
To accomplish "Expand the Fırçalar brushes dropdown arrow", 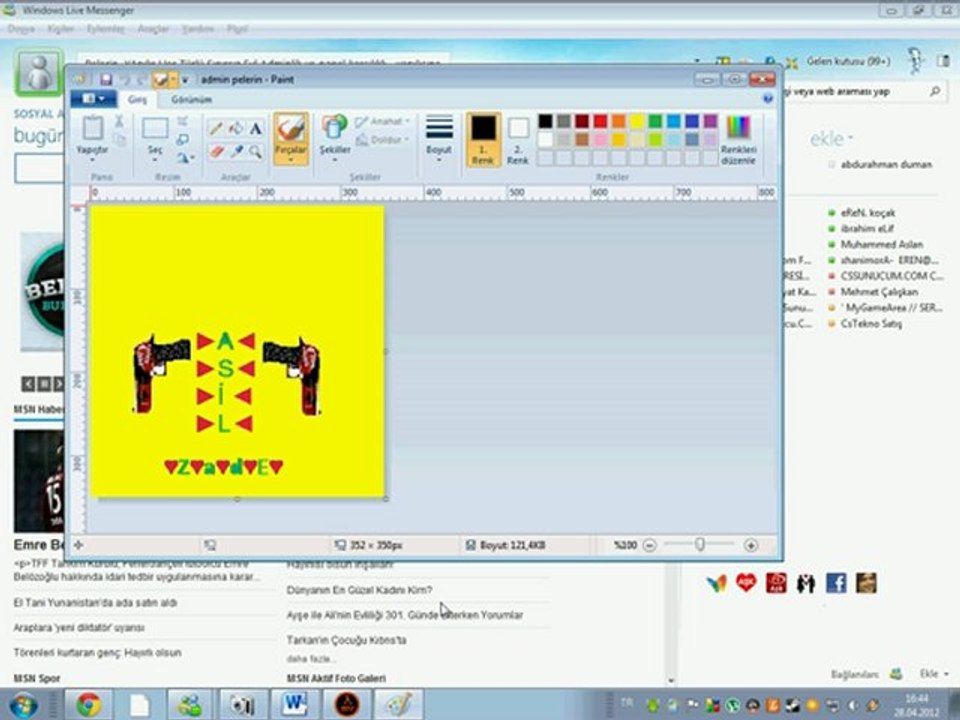I will pos(291,160).
